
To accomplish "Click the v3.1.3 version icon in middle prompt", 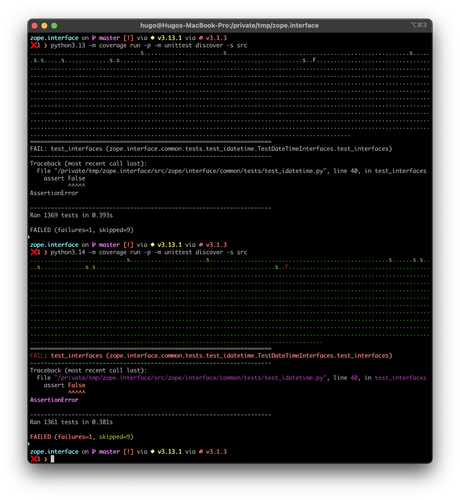I will pyautogui.click(x=201, y=245).
